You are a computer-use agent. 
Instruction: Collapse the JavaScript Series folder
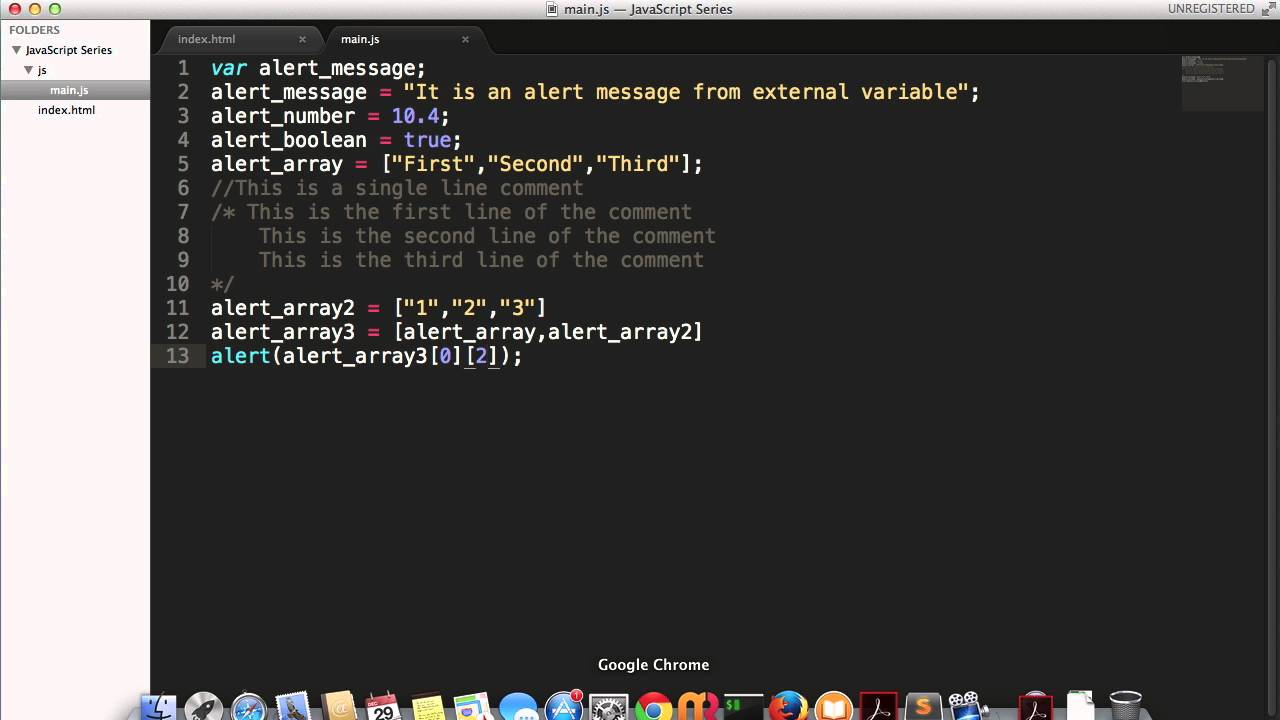16,50
